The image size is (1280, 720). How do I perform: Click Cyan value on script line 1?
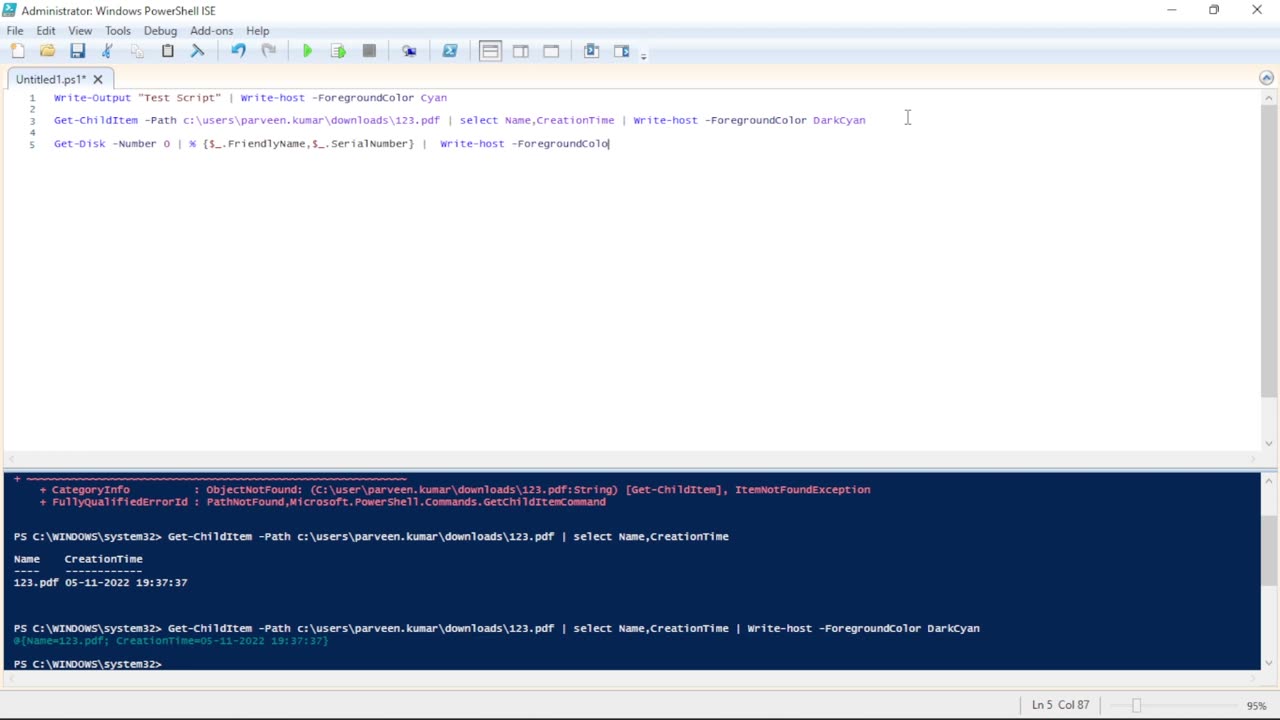click(433, 98)
